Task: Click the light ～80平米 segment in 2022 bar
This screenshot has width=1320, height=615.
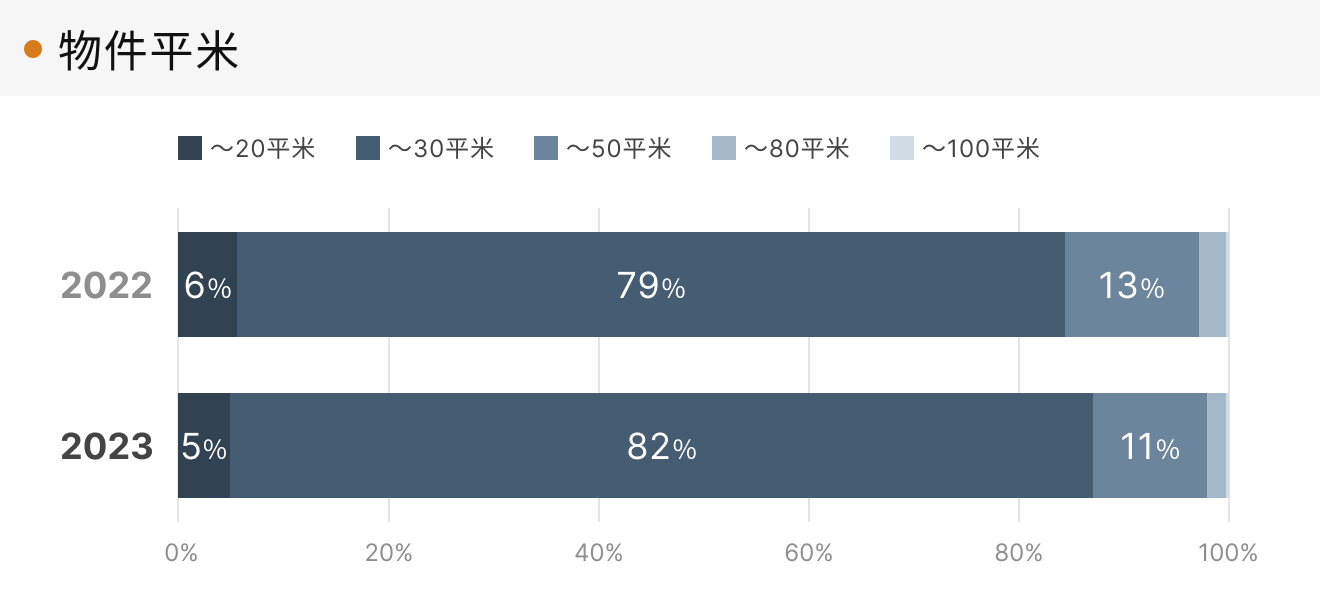Action: click(1212, 285)
